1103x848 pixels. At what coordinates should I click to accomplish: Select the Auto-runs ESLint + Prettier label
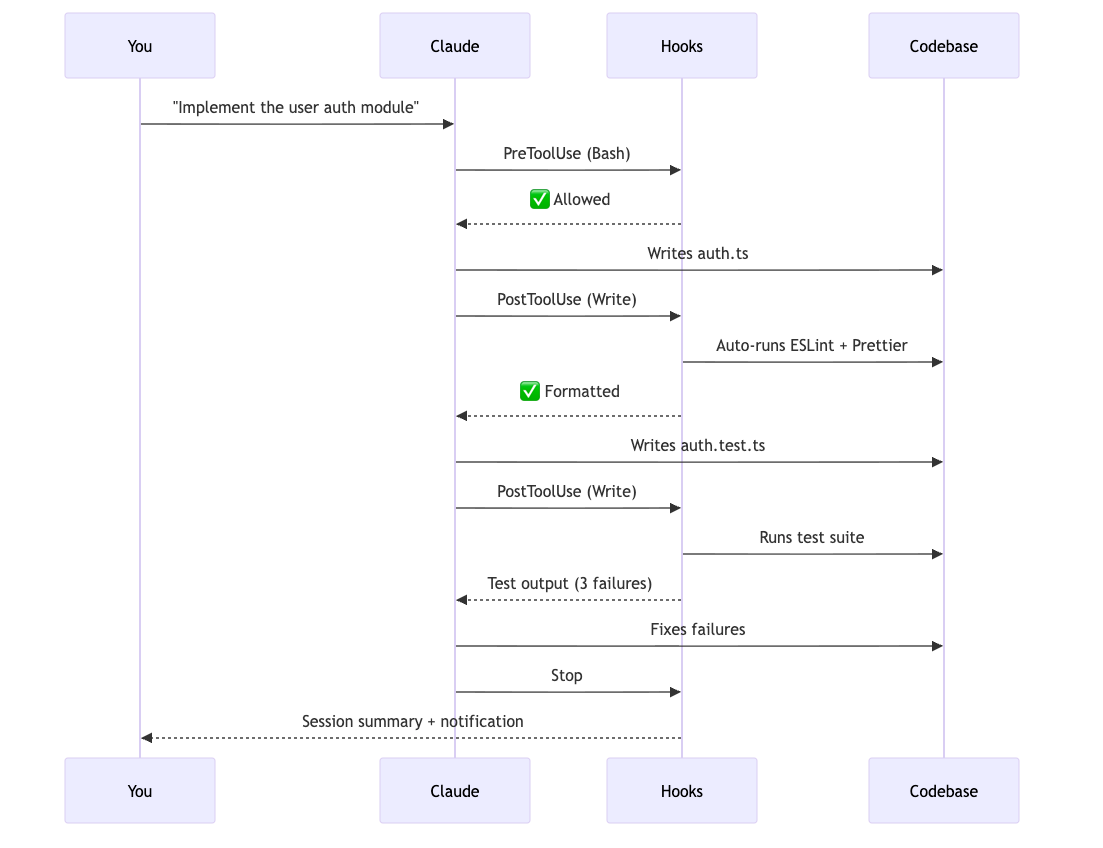click(812, 346)
